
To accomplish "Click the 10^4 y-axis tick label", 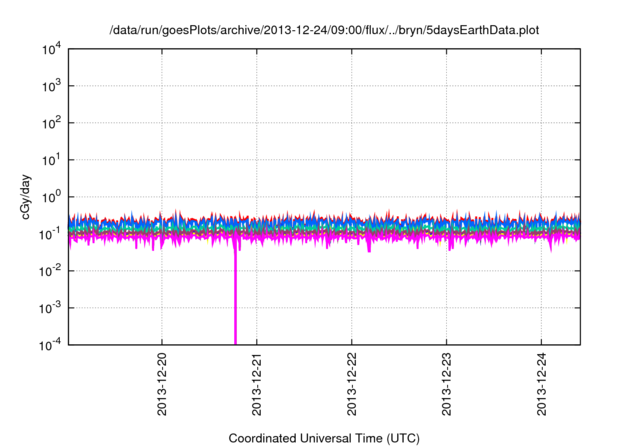I will pos(51,49).
